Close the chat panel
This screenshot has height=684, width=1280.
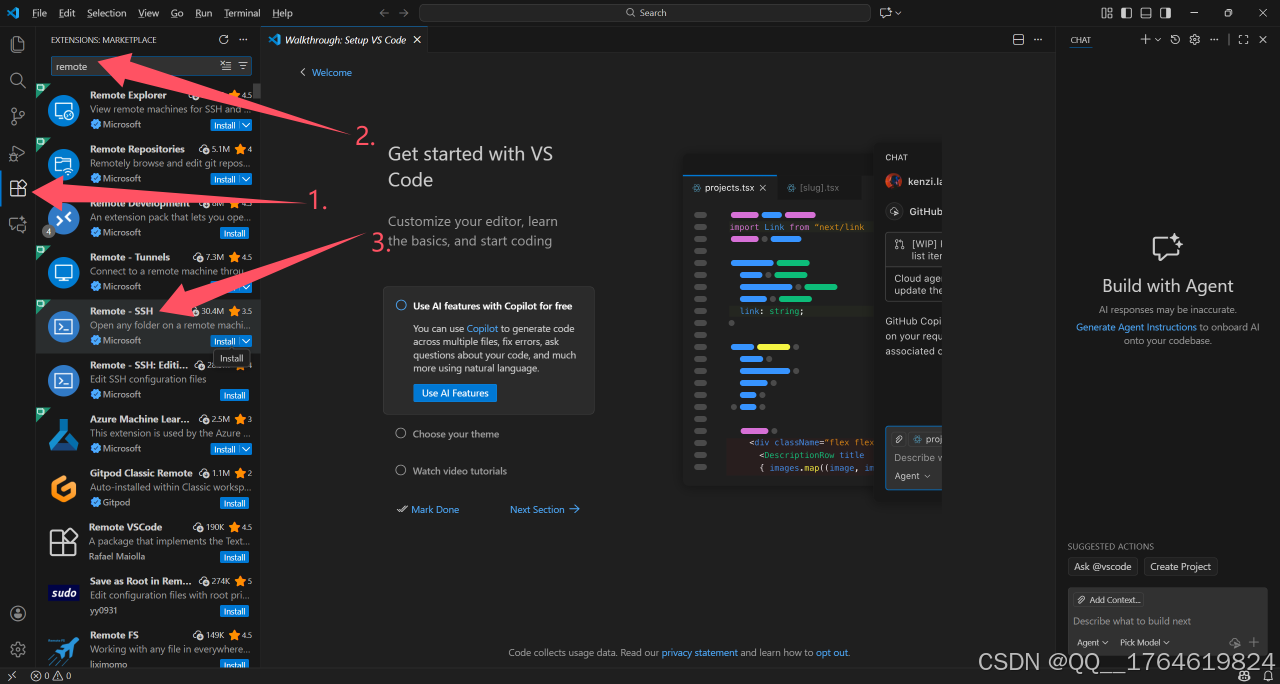(1262, 40)
